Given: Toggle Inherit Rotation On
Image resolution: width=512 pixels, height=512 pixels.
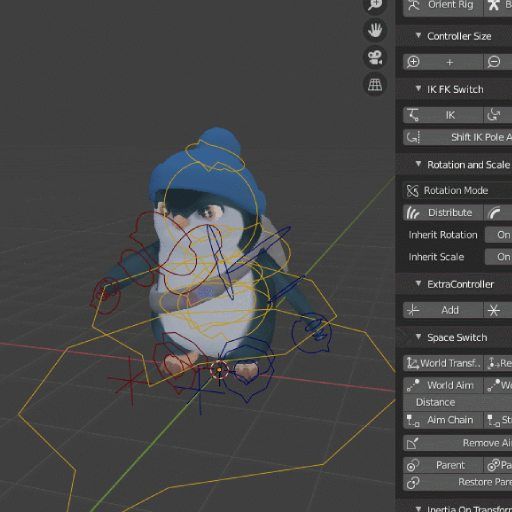Looking at the screenshot, I should click(498, 235).
